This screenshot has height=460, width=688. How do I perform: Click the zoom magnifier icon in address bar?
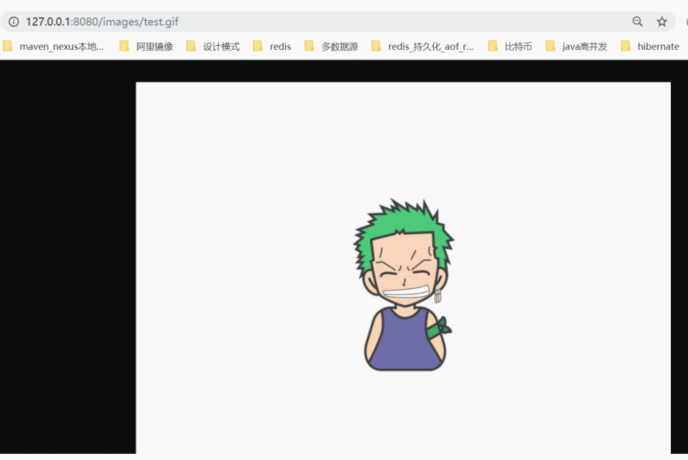coord(637,21)
